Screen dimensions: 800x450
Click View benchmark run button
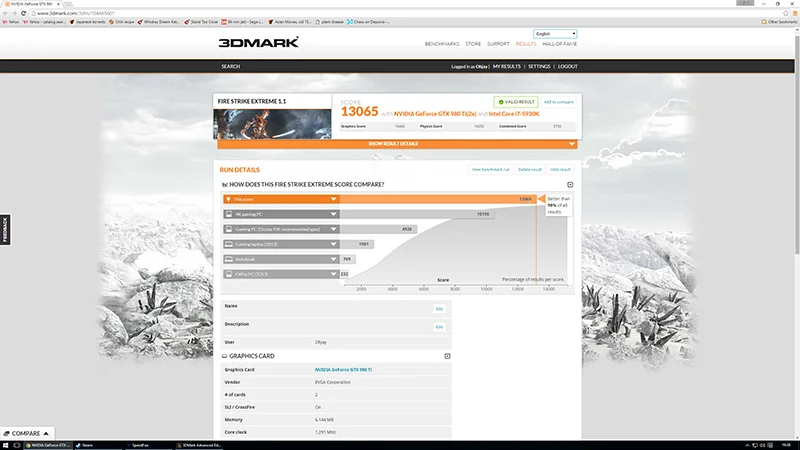tap(490, 169)
